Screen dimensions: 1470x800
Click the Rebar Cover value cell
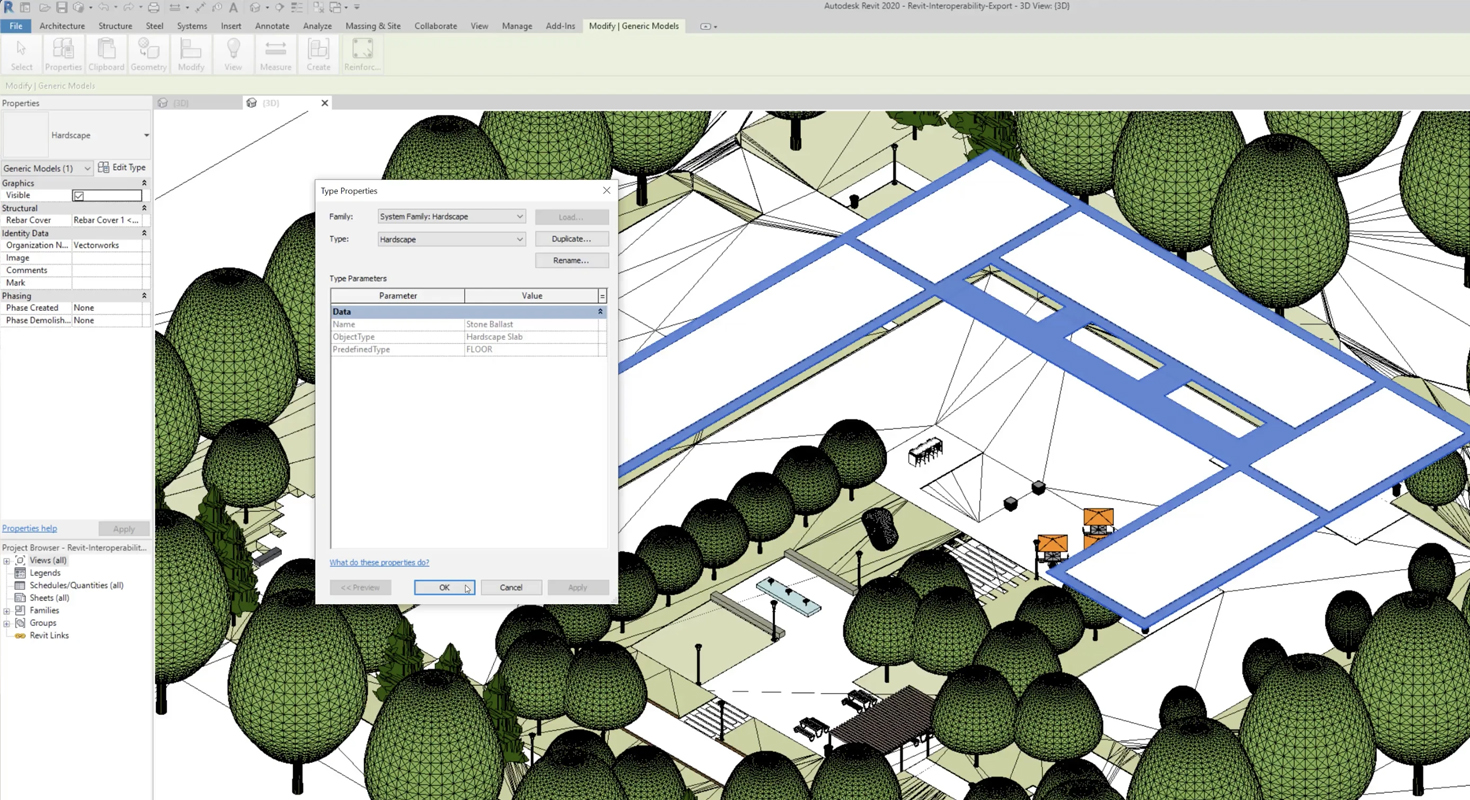[107, 220]
